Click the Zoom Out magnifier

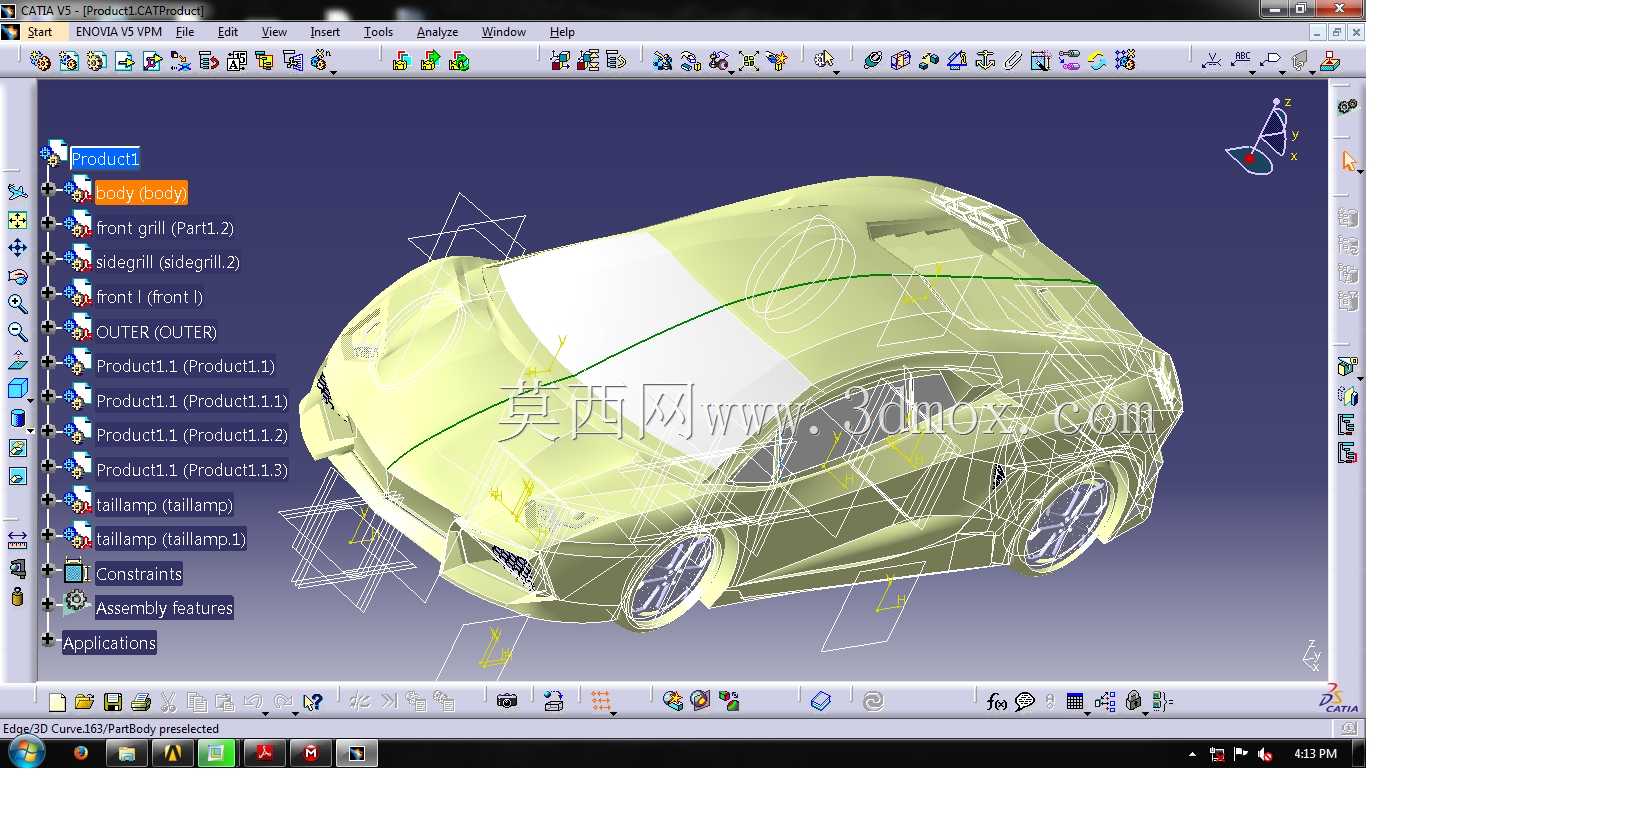tap(17, 332)
